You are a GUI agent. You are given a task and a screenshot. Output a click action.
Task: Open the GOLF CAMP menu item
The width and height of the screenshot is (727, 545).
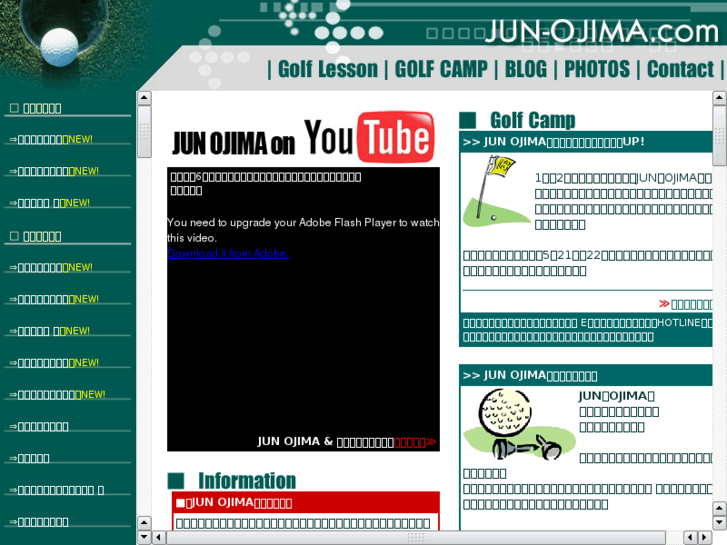click(x=441, y=70)
